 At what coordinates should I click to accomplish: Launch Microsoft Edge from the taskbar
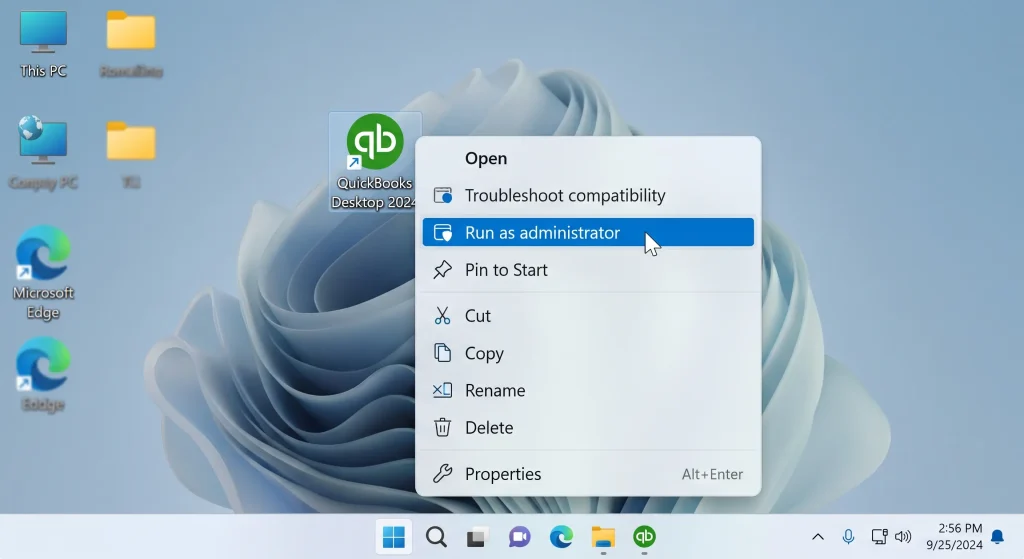point(561,537)
